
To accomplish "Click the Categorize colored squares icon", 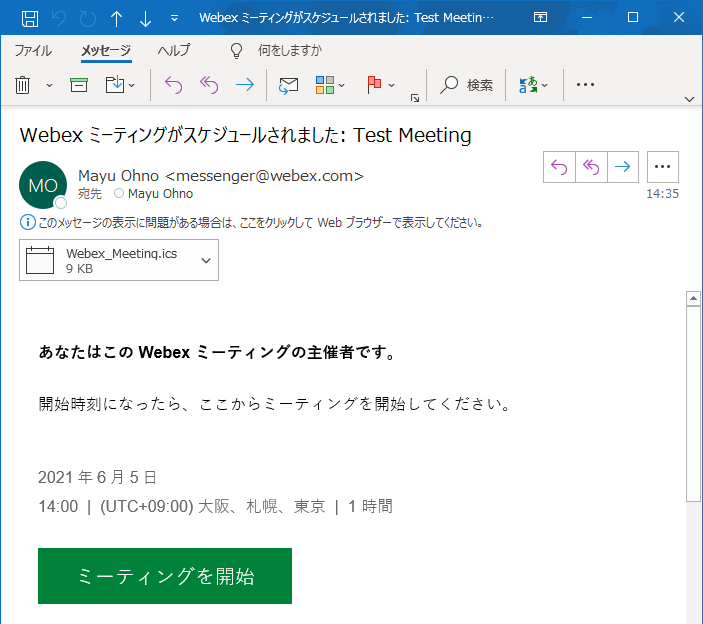I will click(325, 85).
